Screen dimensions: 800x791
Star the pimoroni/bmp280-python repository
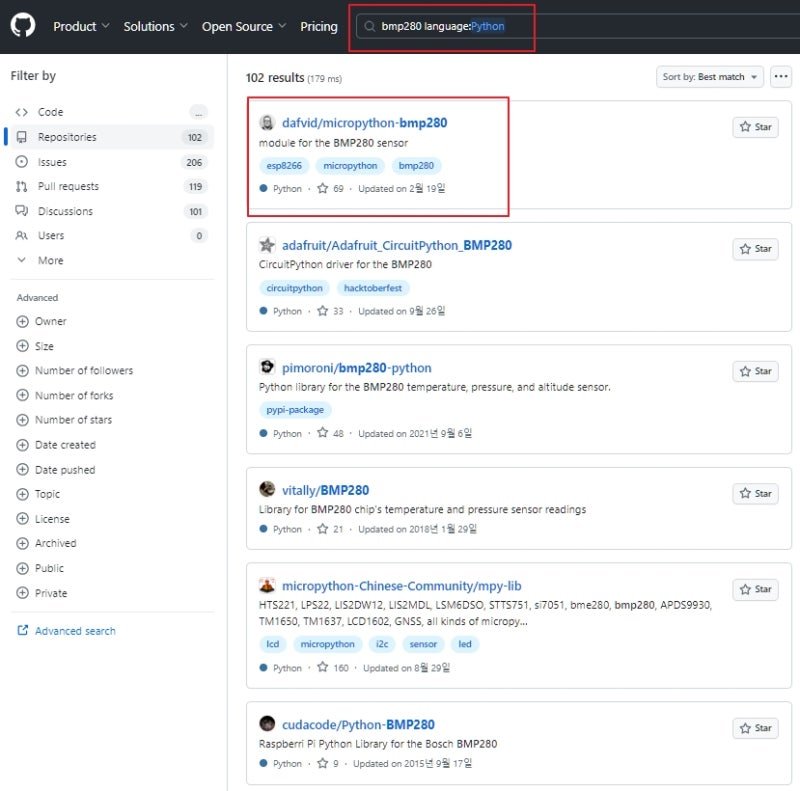point(755,371)
